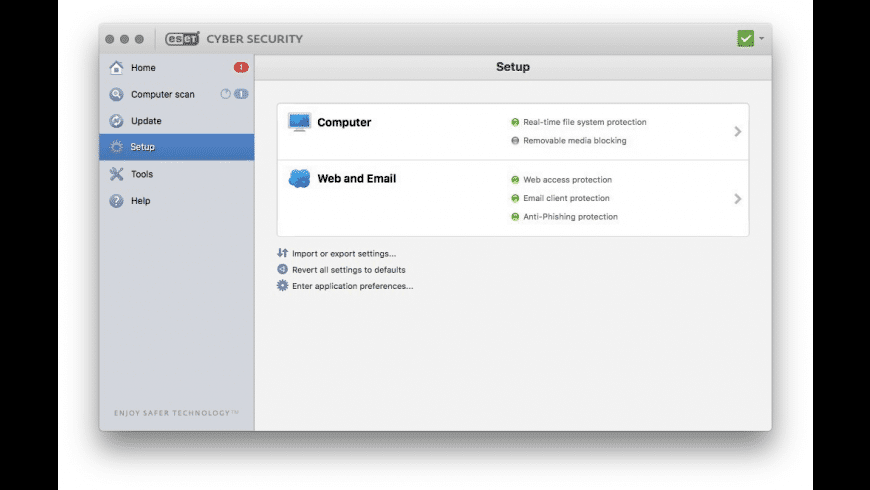This screenshot has height=490, width=870.
Task: Go to the Update section
Action: pos(176,120)
